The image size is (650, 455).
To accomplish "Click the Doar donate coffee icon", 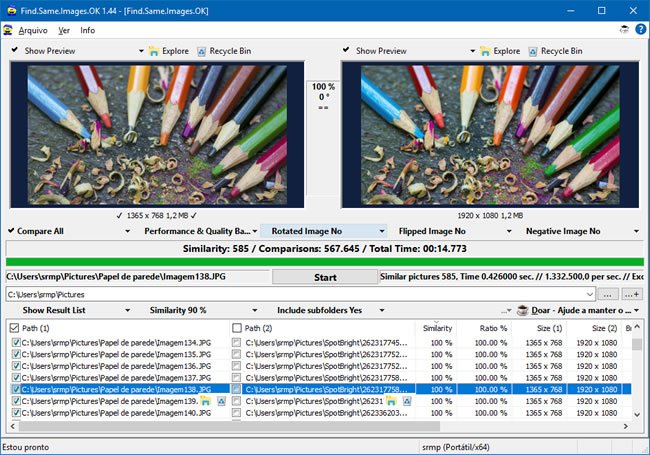I will tap(522, 311).
